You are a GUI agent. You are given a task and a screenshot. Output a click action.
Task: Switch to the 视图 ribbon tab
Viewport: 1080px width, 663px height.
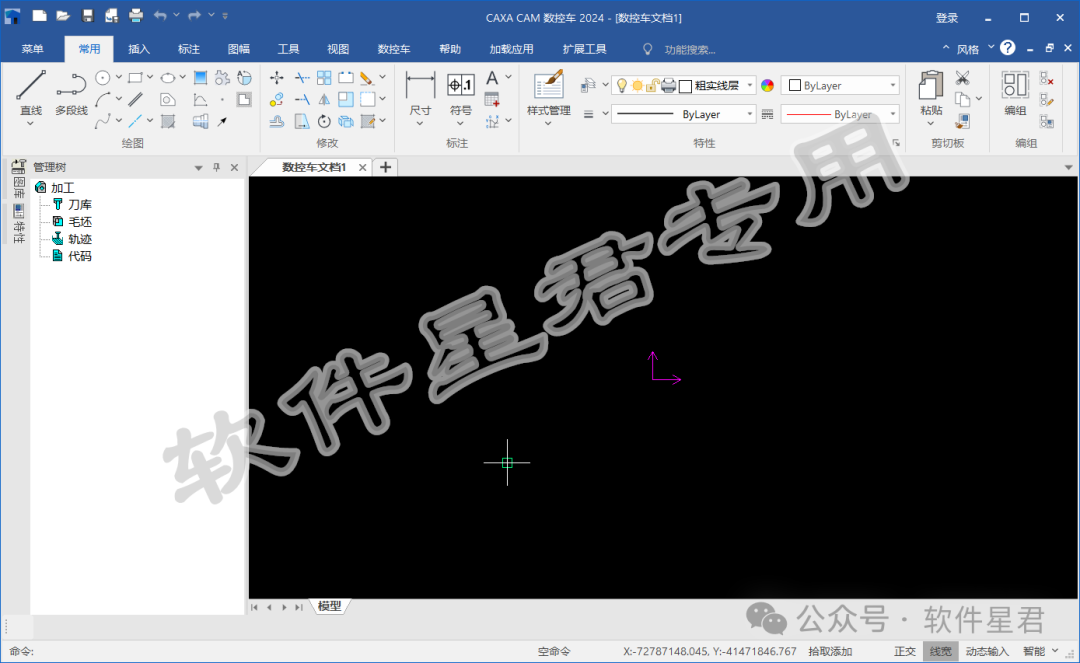pyautogui.click(x=338, y=49)
